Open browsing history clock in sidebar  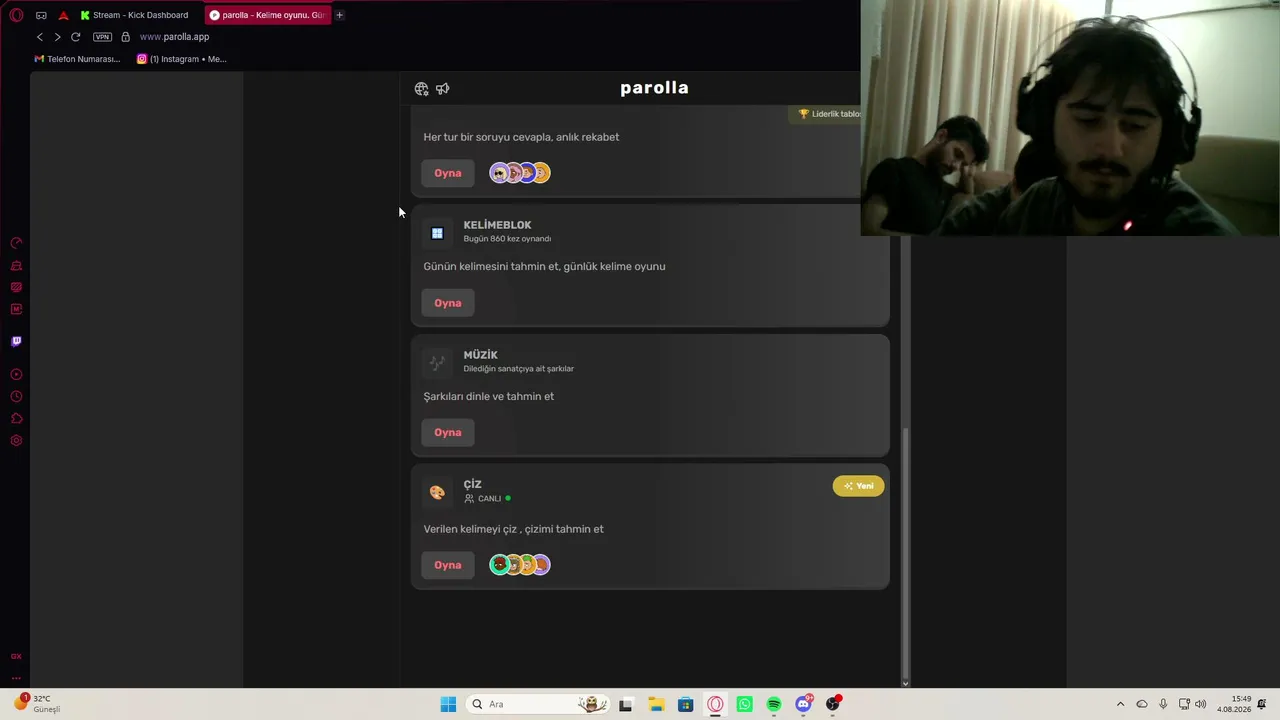(16, 397)
